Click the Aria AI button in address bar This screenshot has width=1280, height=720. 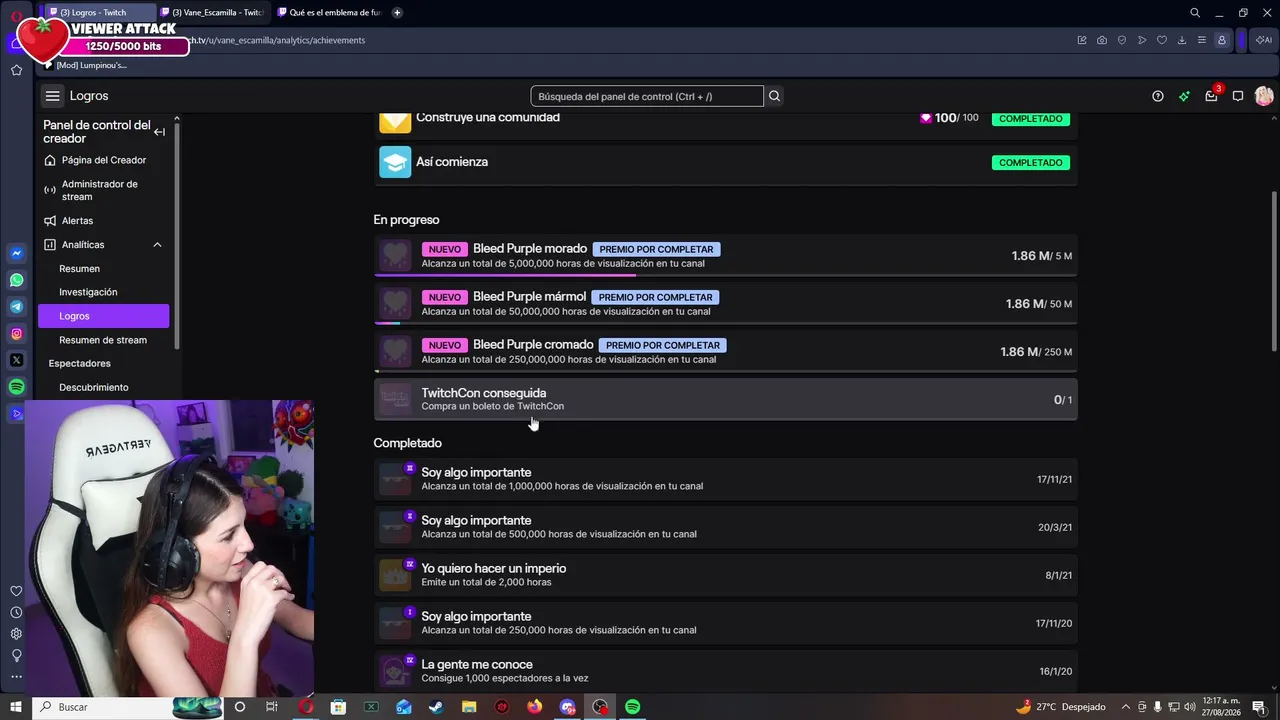[x=1263, y=40]
